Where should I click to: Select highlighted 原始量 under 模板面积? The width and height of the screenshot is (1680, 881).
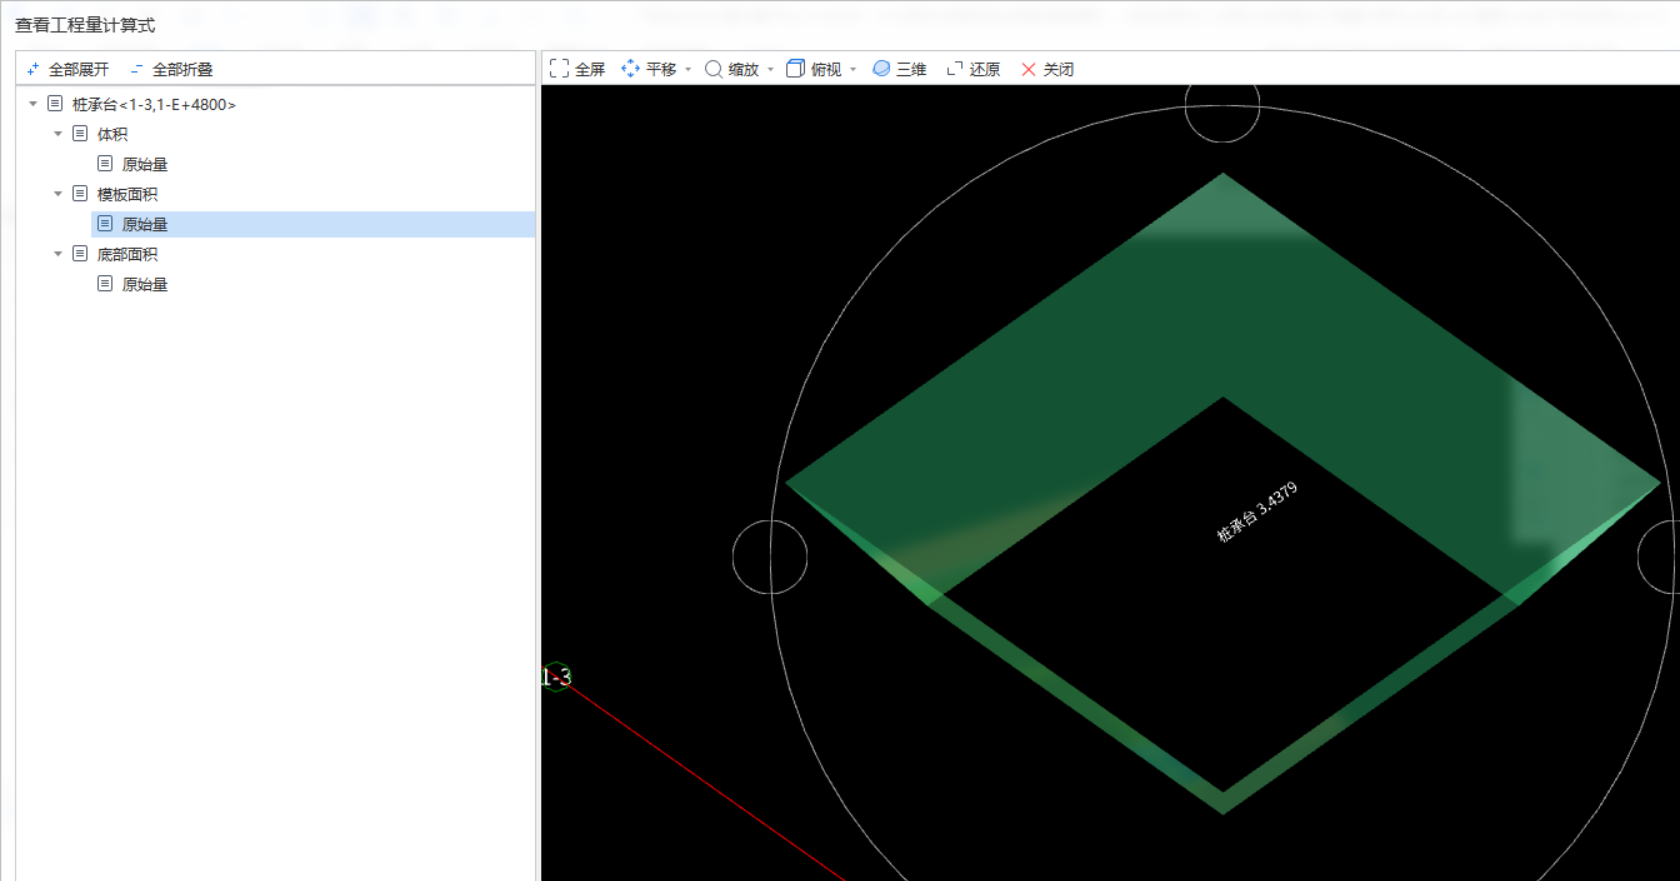point(313,224)
